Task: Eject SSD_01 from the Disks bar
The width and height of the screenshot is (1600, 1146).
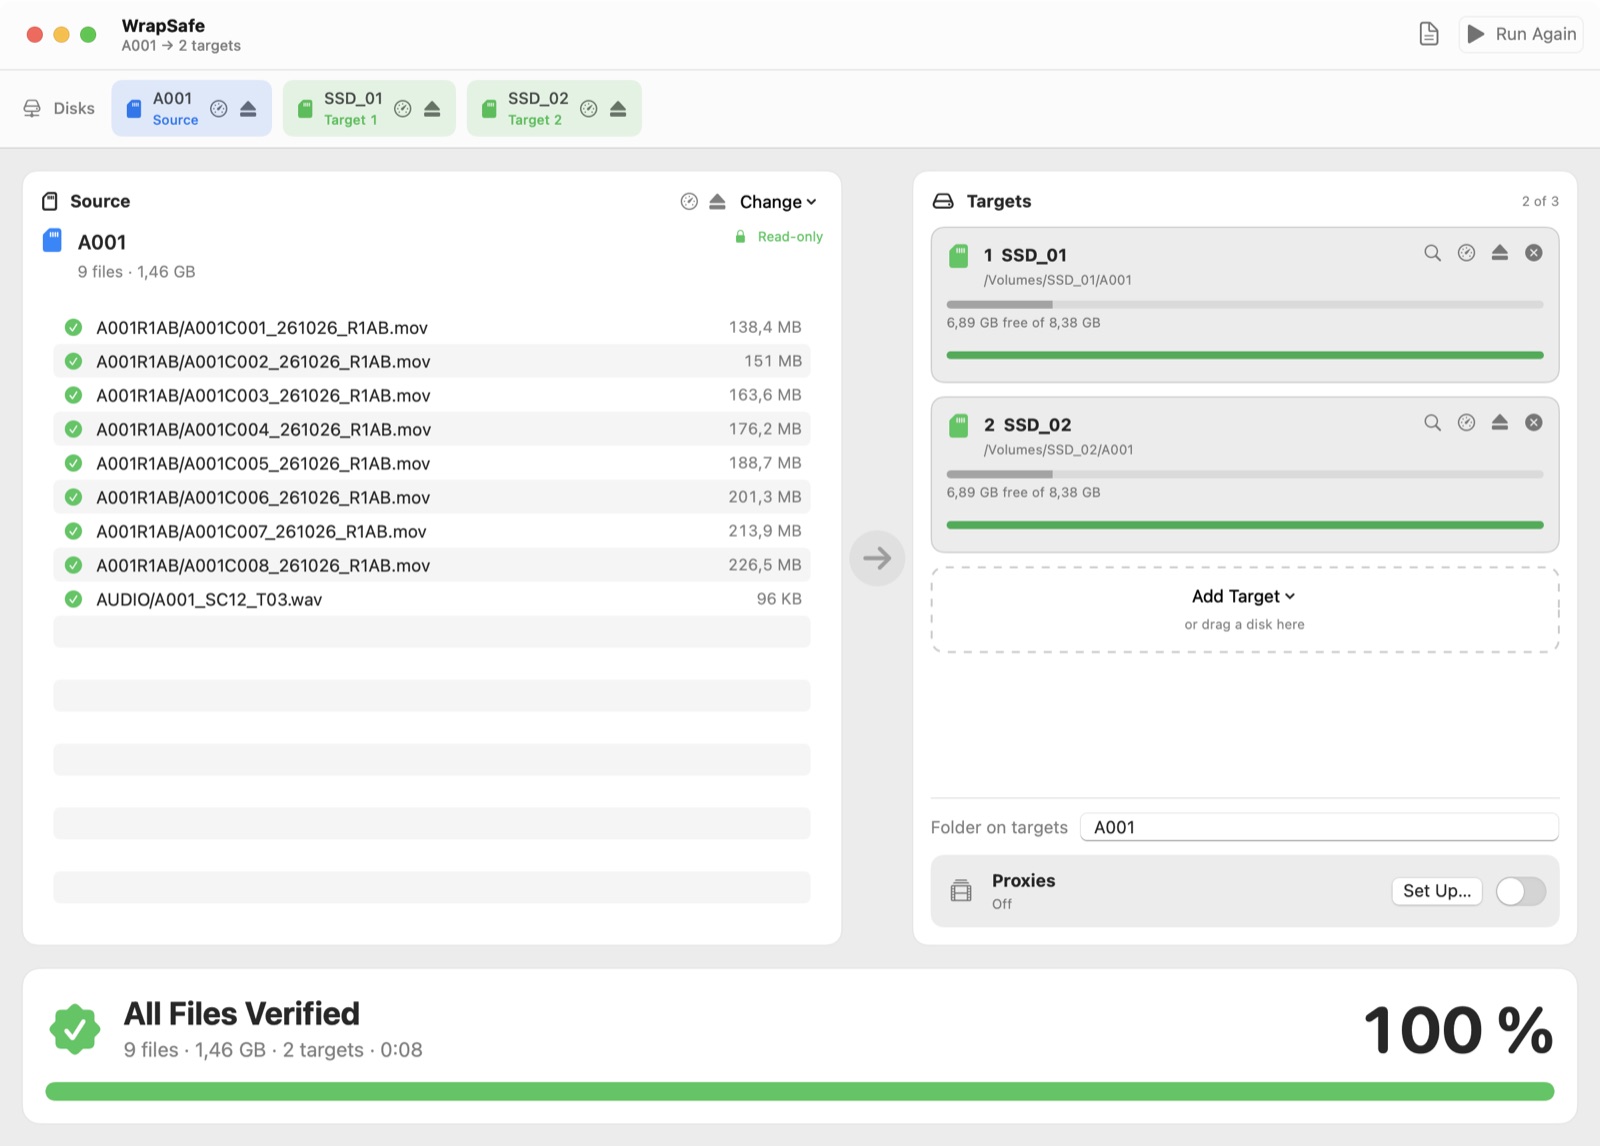Action: point(432,109)
